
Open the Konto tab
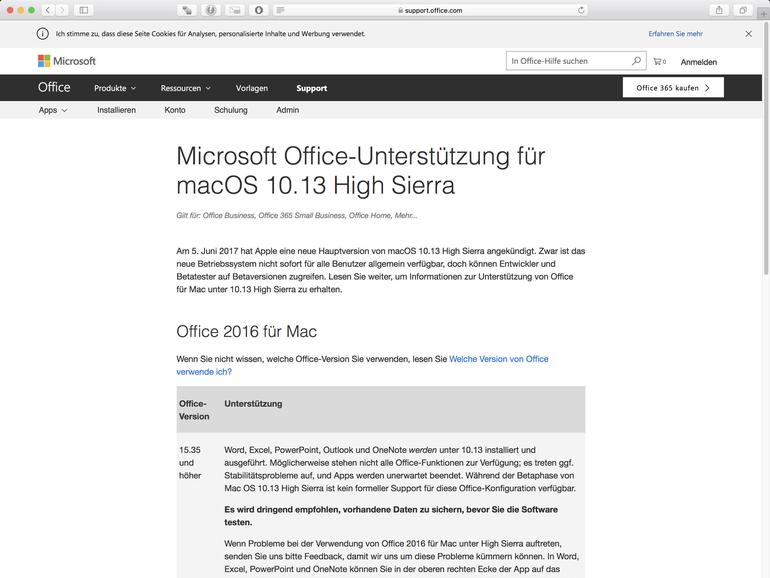click(x=175, y=110)
